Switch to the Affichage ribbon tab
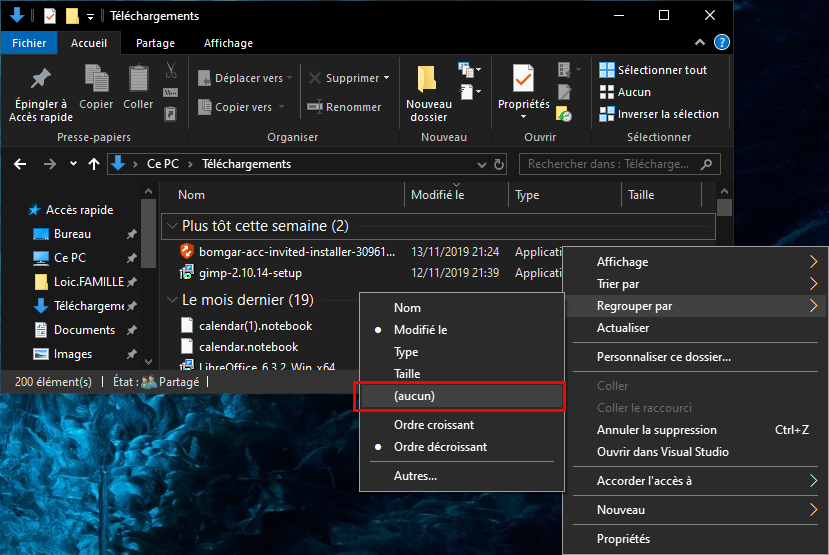The image size is (829, 555). point(227,43)
